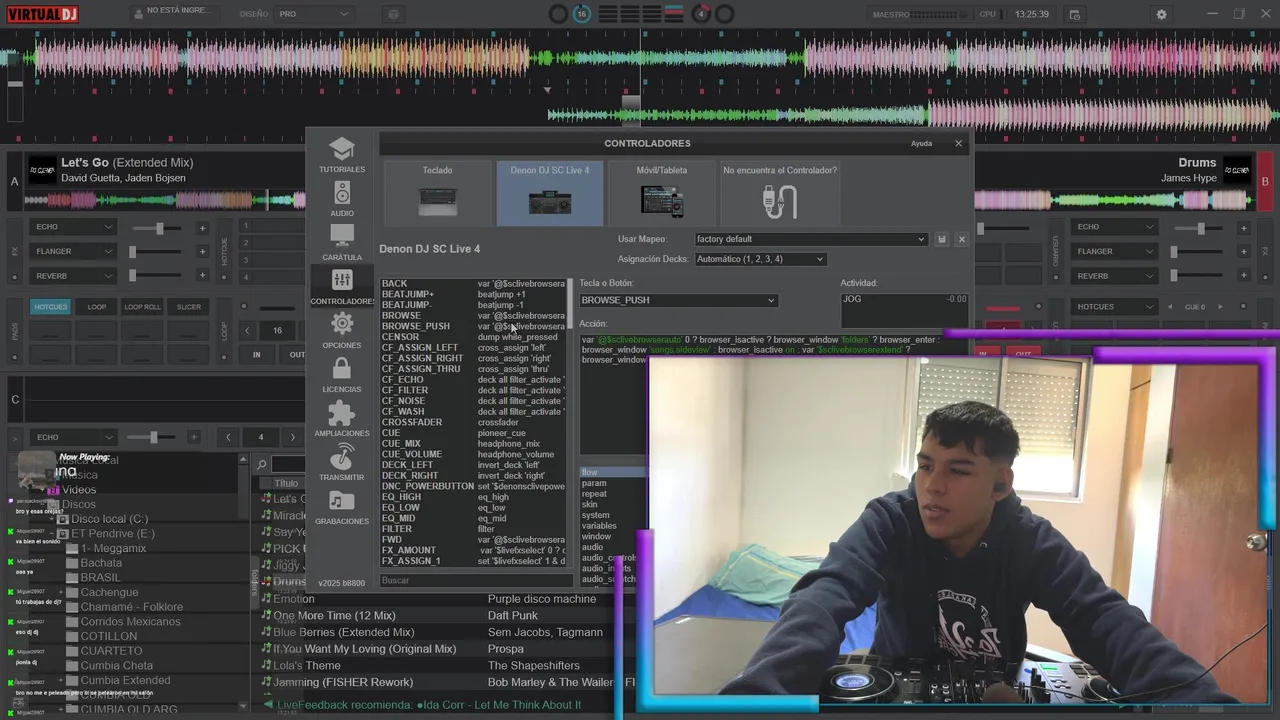Select the Controladores settings section

tap(342, 287)
